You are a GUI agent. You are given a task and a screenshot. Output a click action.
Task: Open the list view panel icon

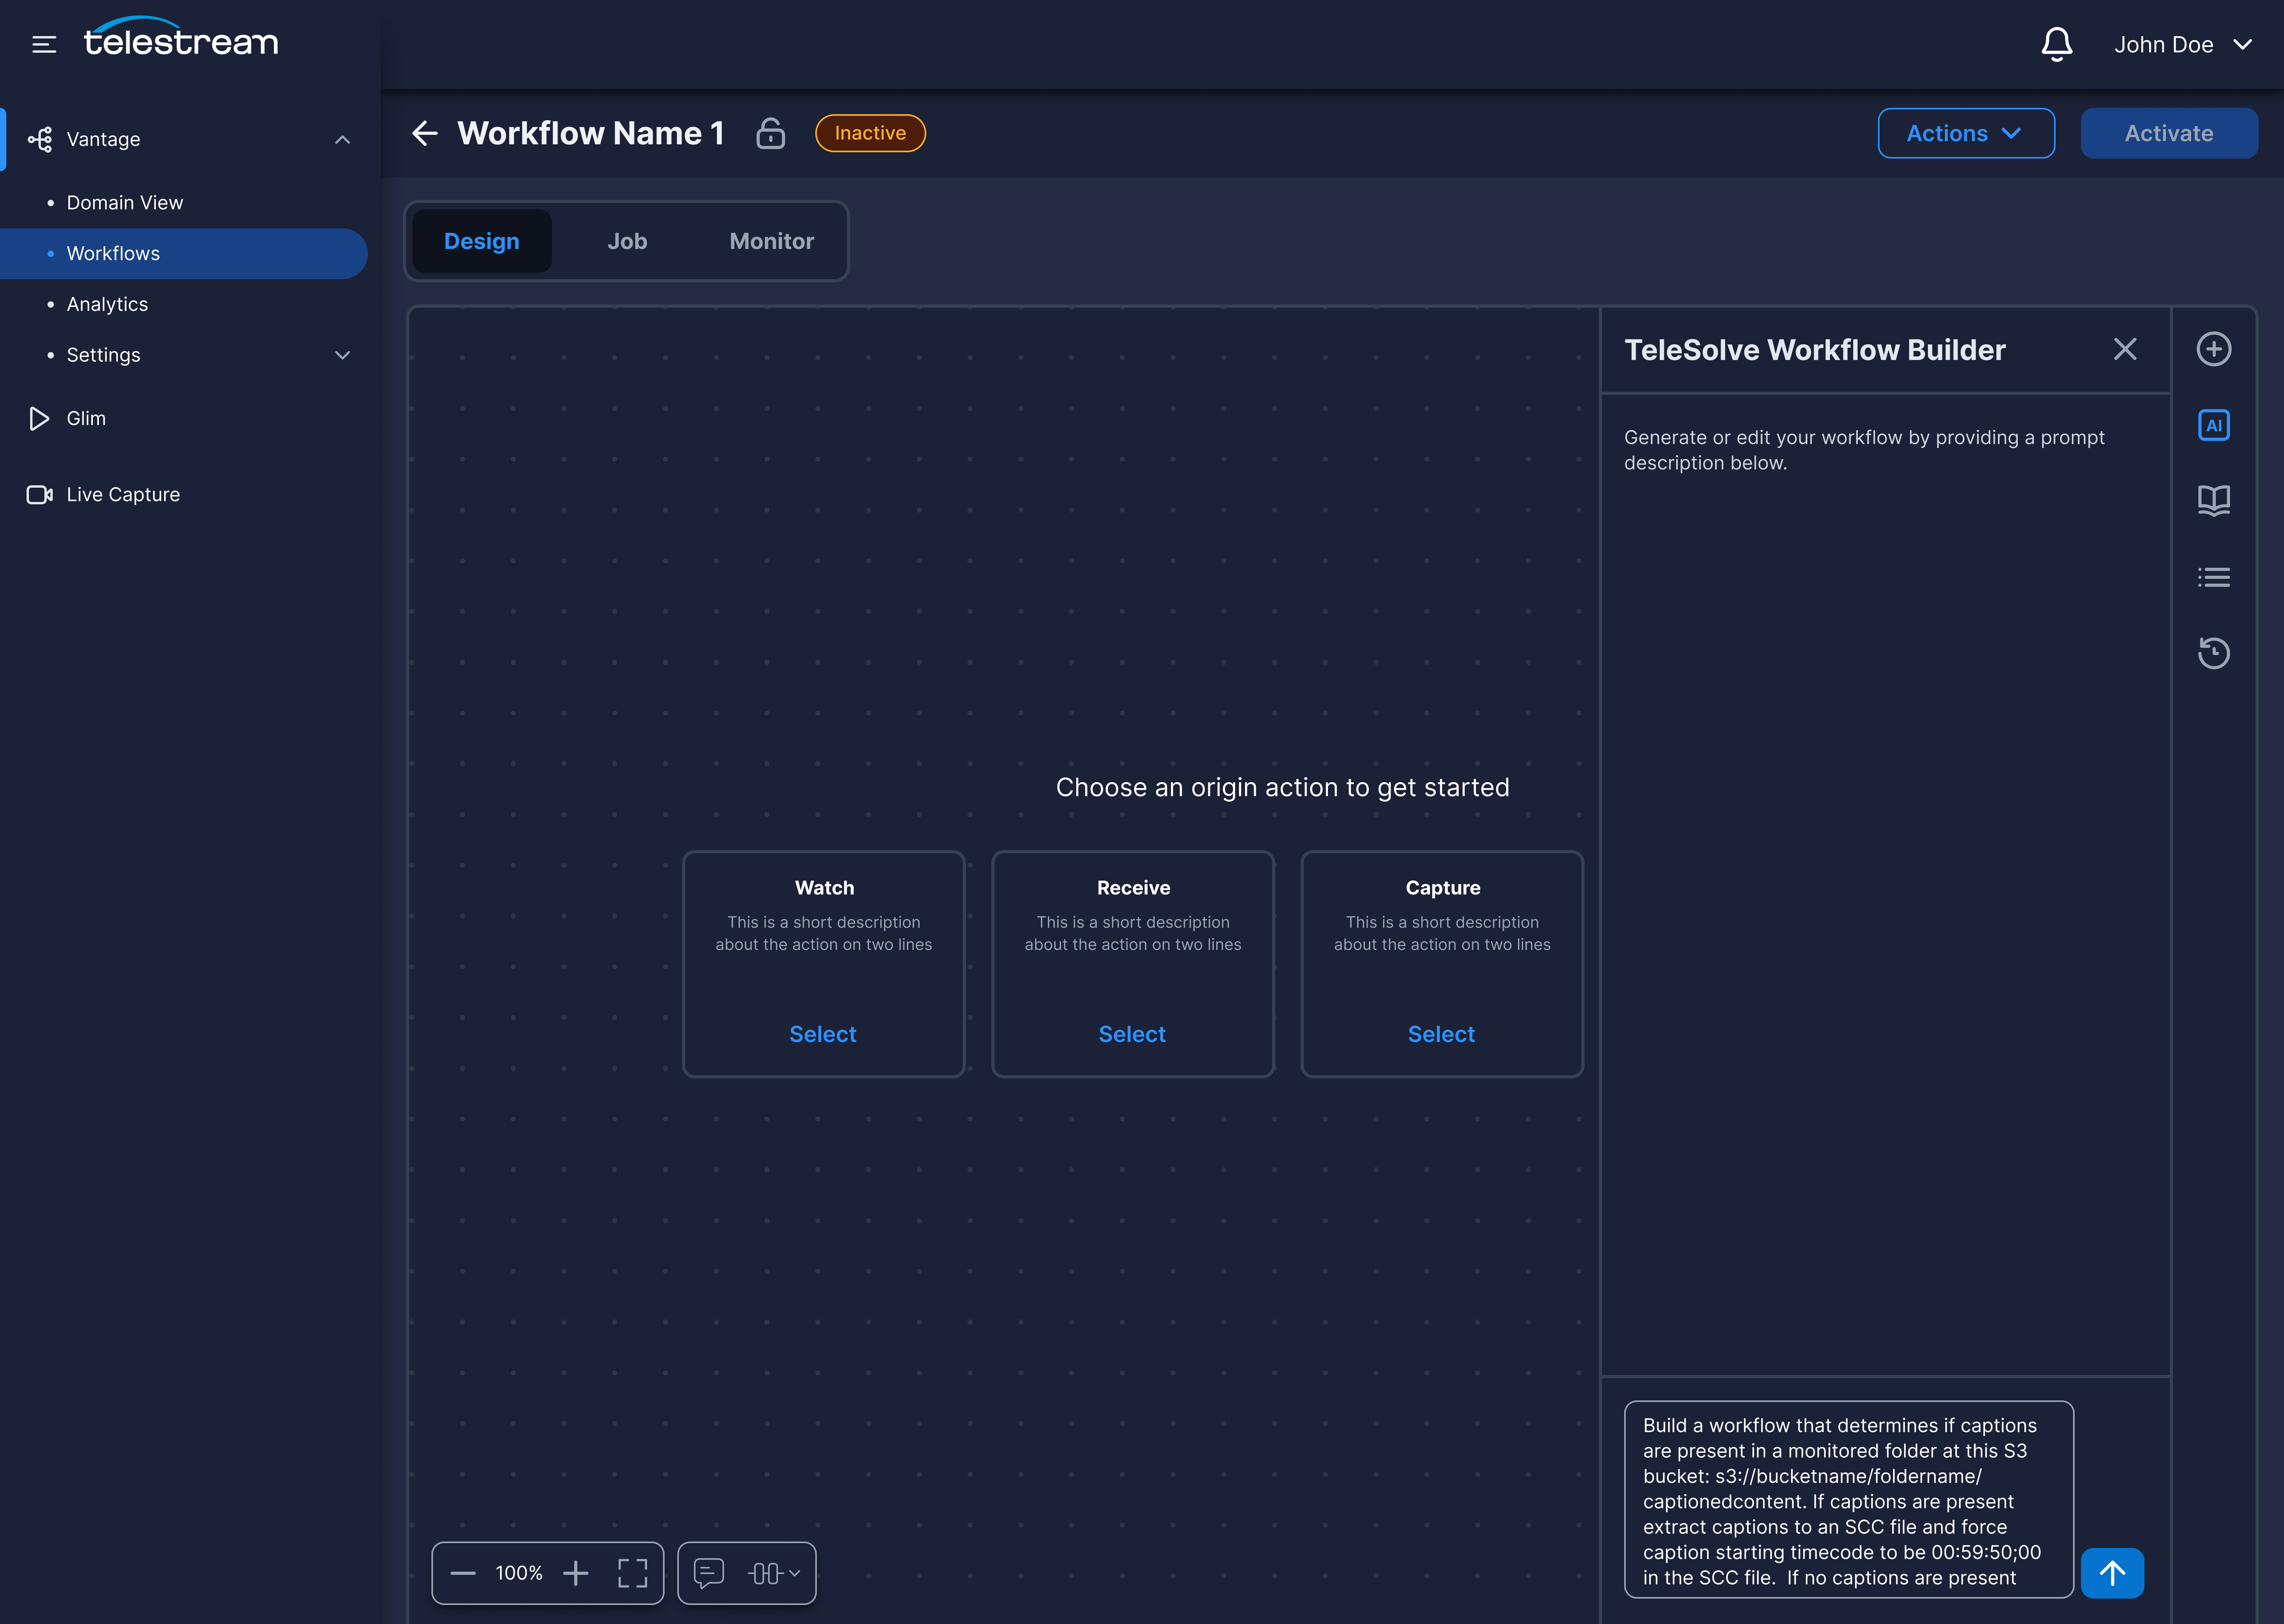coord(2213,577)
